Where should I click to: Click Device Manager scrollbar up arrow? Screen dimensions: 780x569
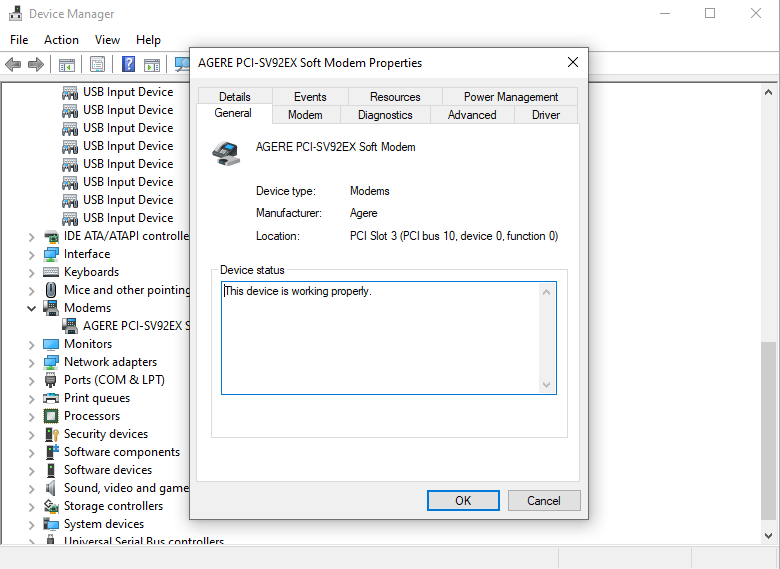(x=769, y=92)
